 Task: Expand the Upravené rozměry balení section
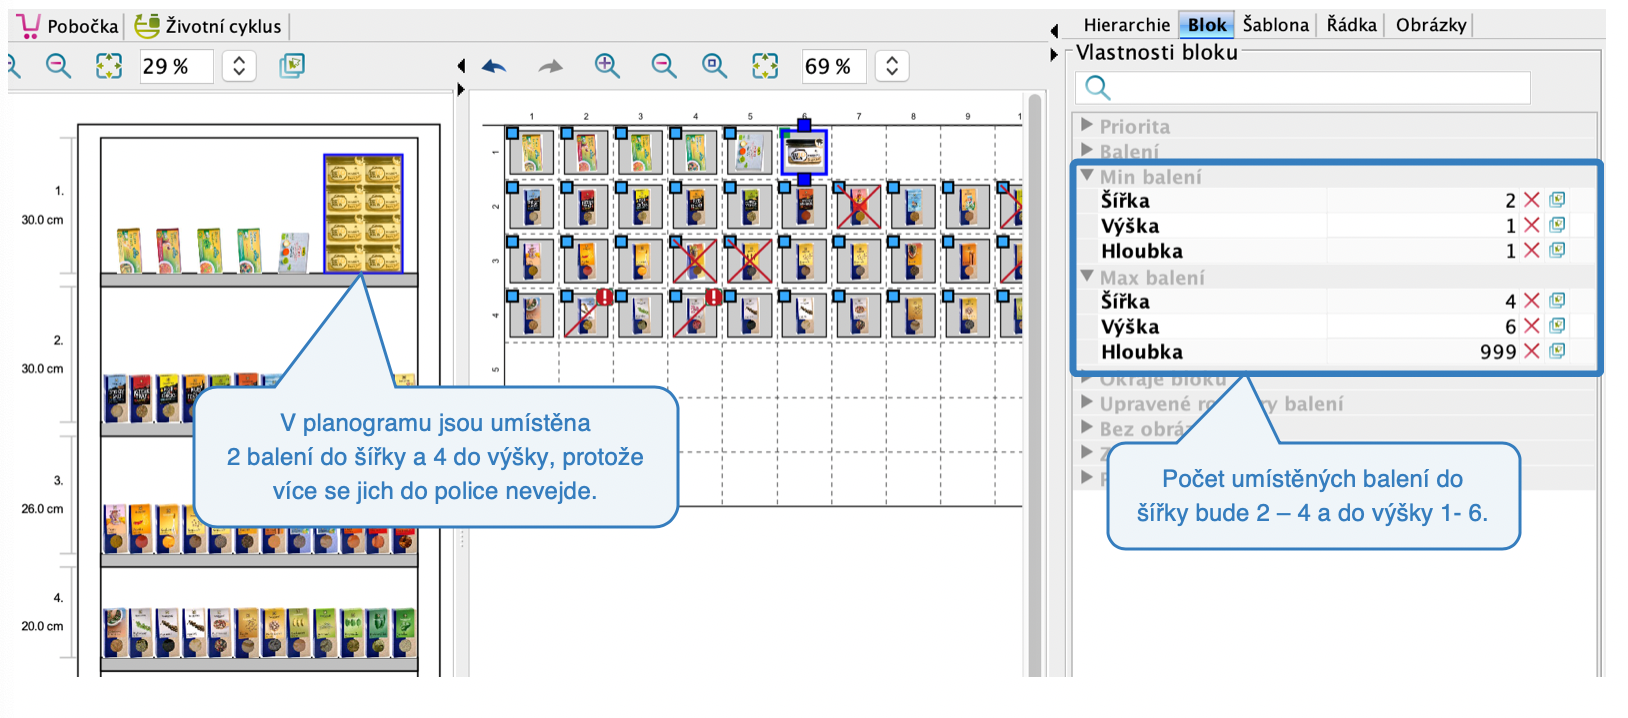click(x=1087, y=402)
